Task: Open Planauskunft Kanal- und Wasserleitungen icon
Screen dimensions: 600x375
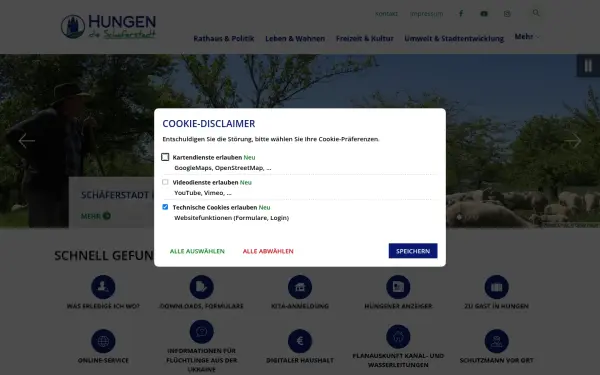Action: [398, 336]
